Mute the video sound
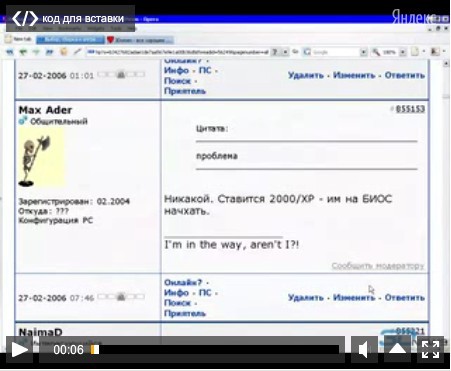Screen dimensions: 451x371 [x=364, y=349]
